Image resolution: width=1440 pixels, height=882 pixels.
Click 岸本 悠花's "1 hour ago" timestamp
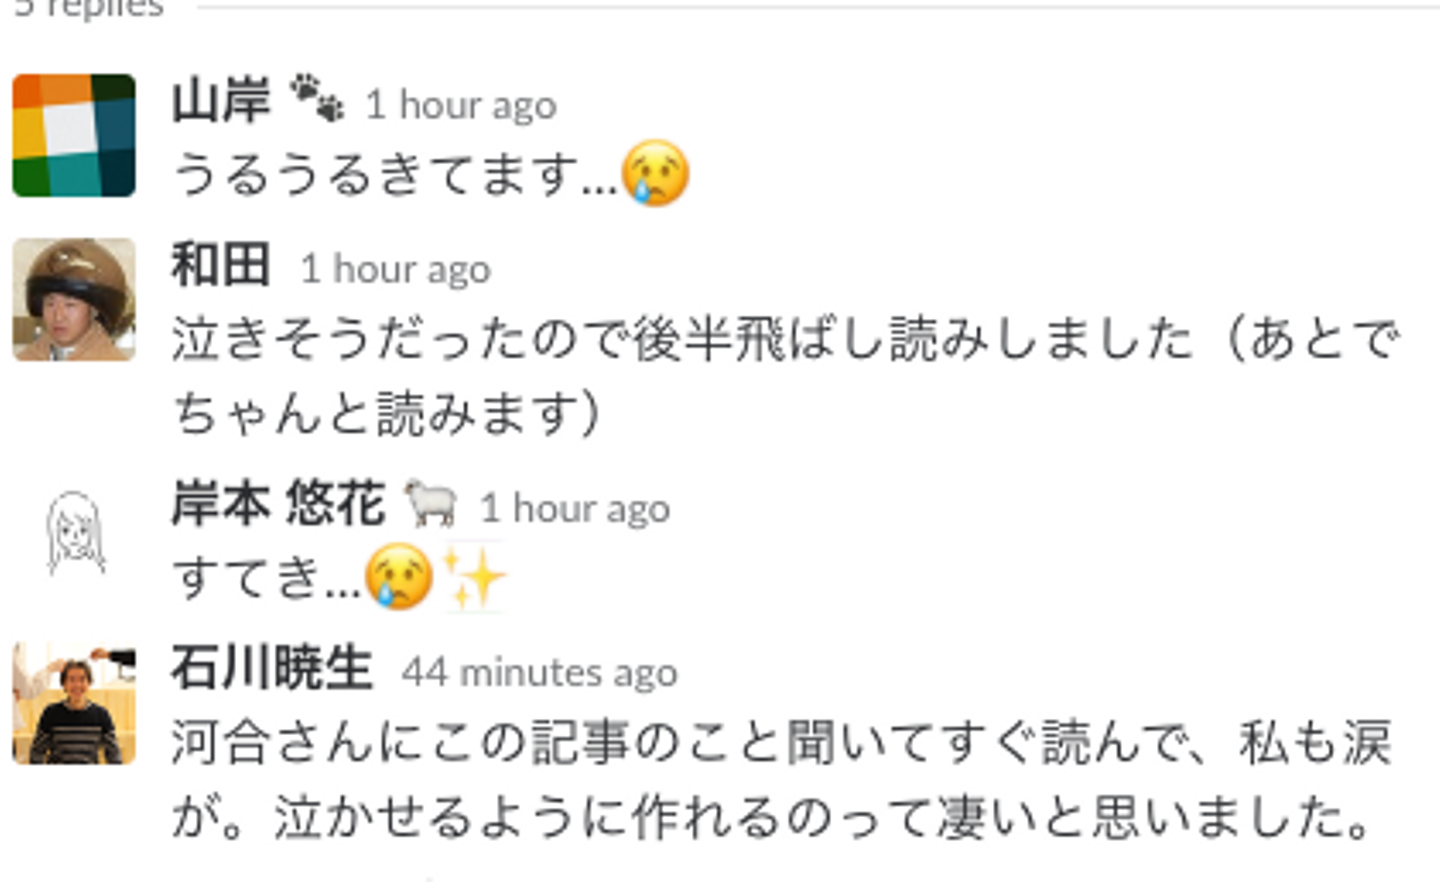click(575, 508)
